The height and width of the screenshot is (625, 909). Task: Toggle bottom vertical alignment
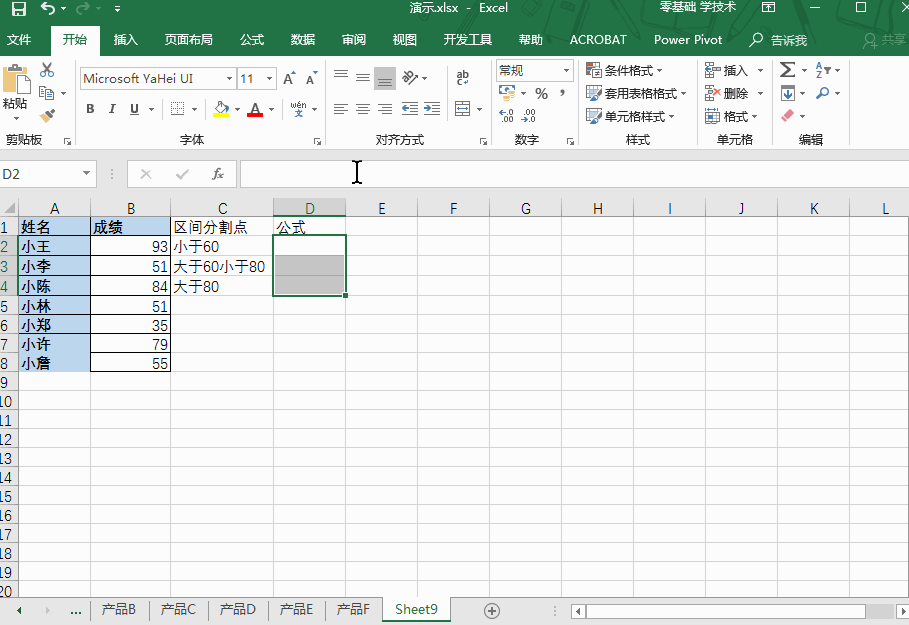[385, 78]
